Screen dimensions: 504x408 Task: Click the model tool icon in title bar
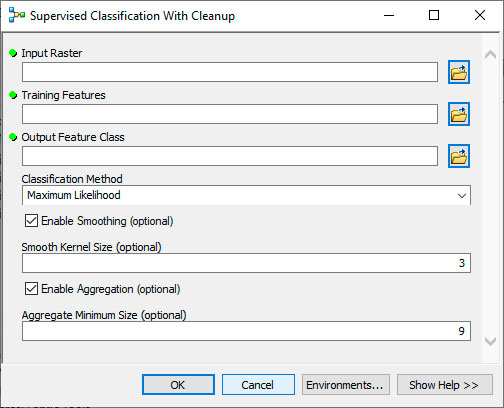pyautogui.click(x=17, y=15)
